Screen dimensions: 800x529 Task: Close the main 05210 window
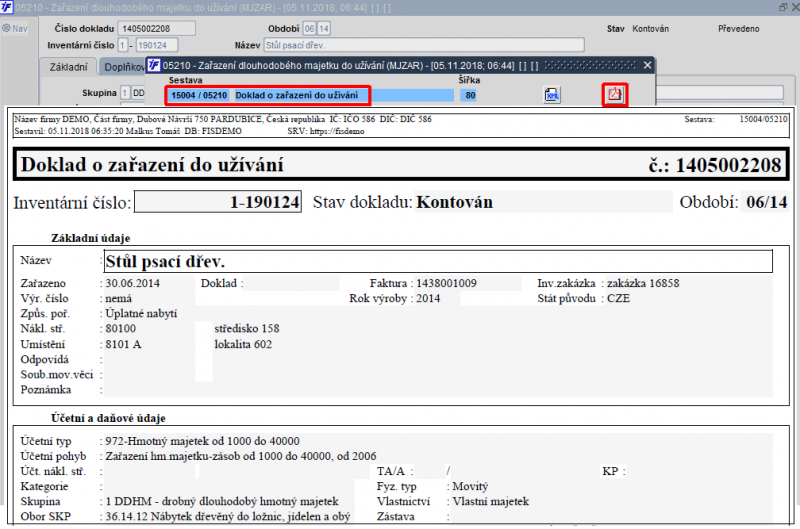[x=794, y=7]
